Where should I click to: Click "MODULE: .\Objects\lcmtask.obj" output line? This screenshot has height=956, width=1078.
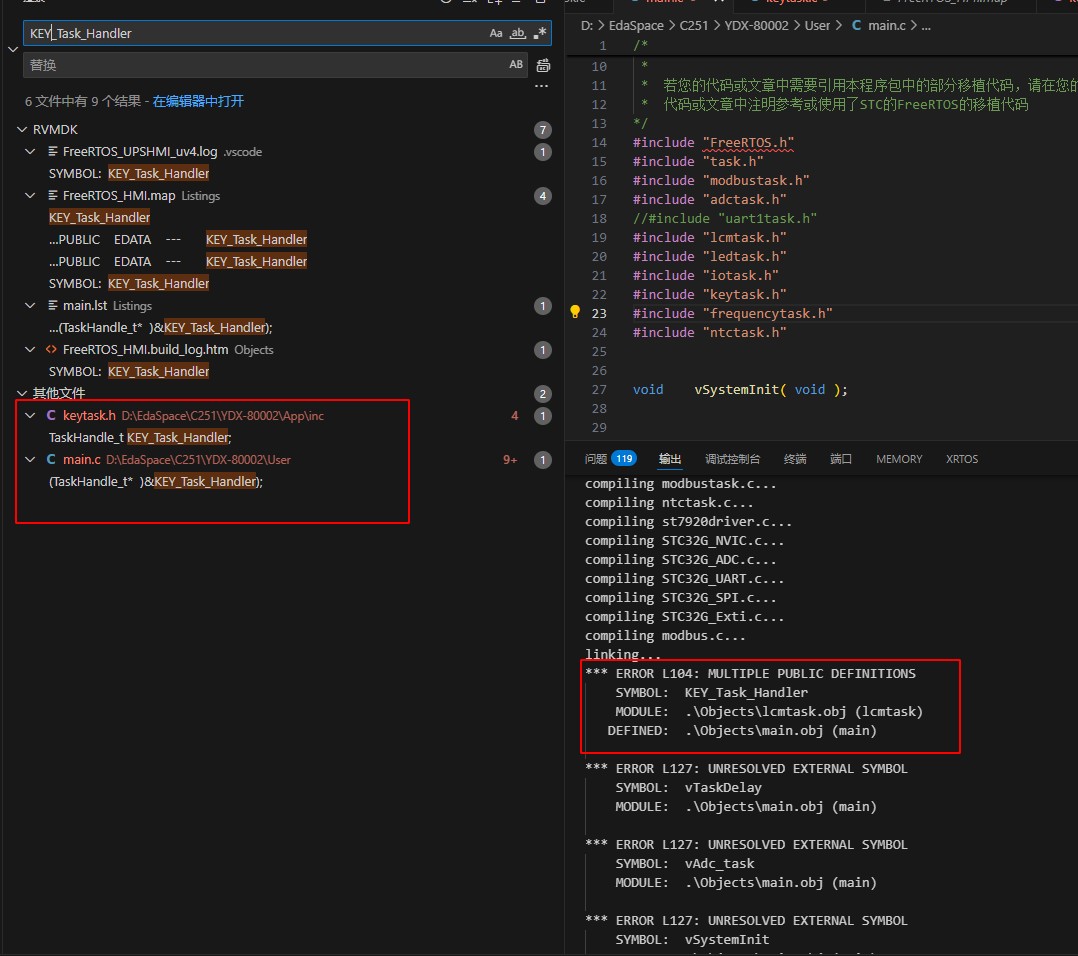coord(769,711)
